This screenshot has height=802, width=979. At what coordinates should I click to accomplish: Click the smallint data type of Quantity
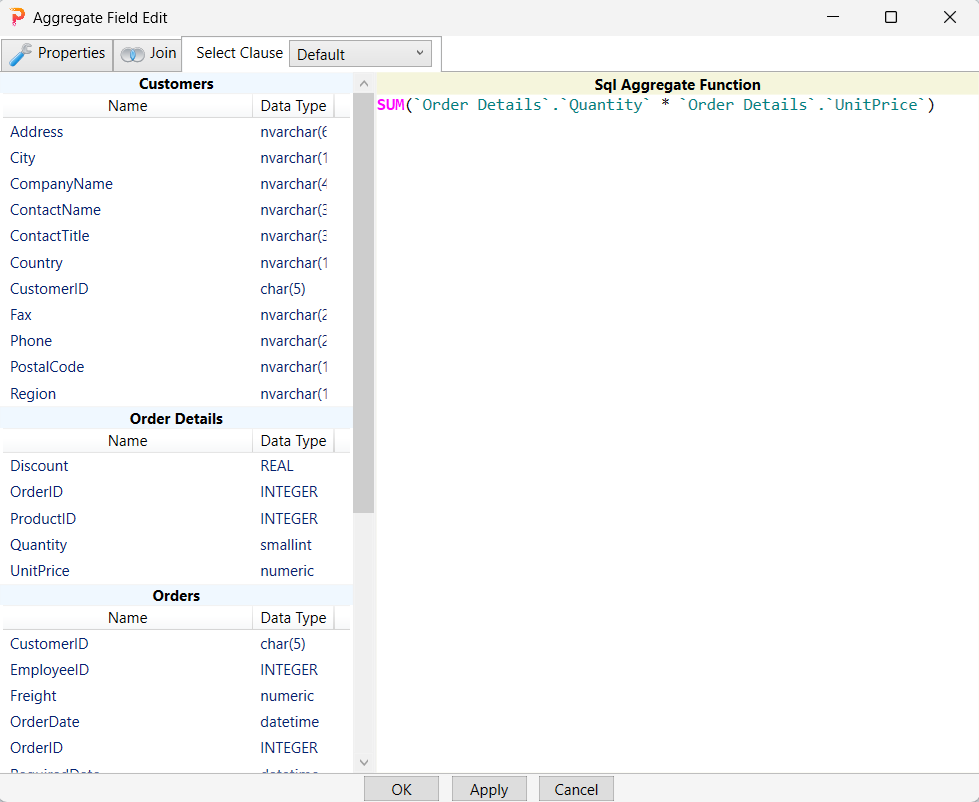pyautogui.click(x=286, y=545)
